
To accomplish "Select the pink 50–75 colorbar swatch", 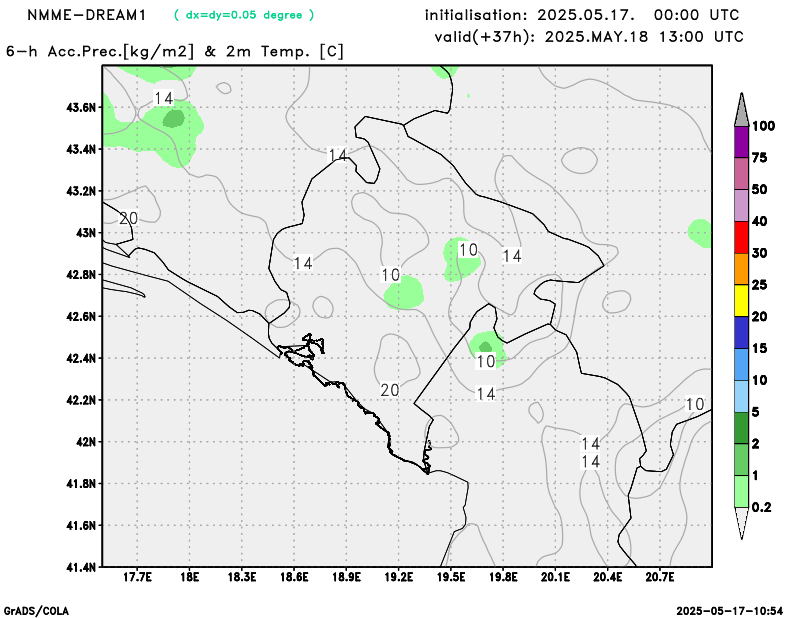I will [741, 174].
